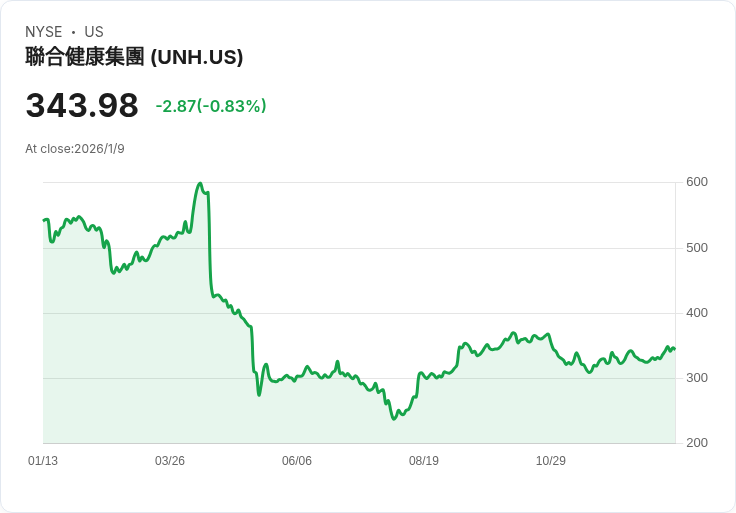Pick the 08/19 date axis label

(424, 461)
